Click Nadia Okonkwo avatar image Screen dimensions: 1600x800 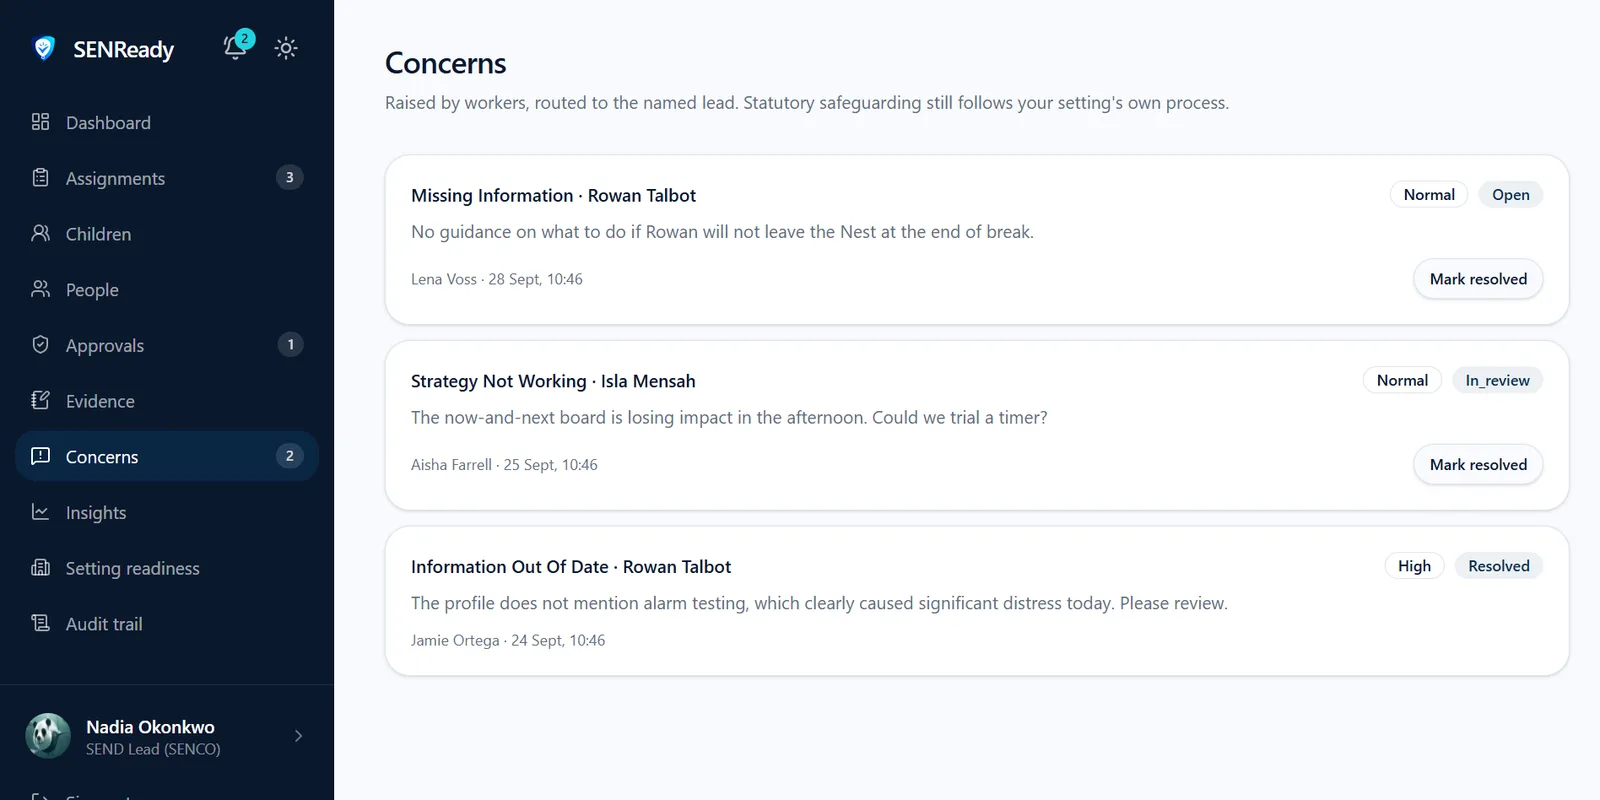point(48,736)
